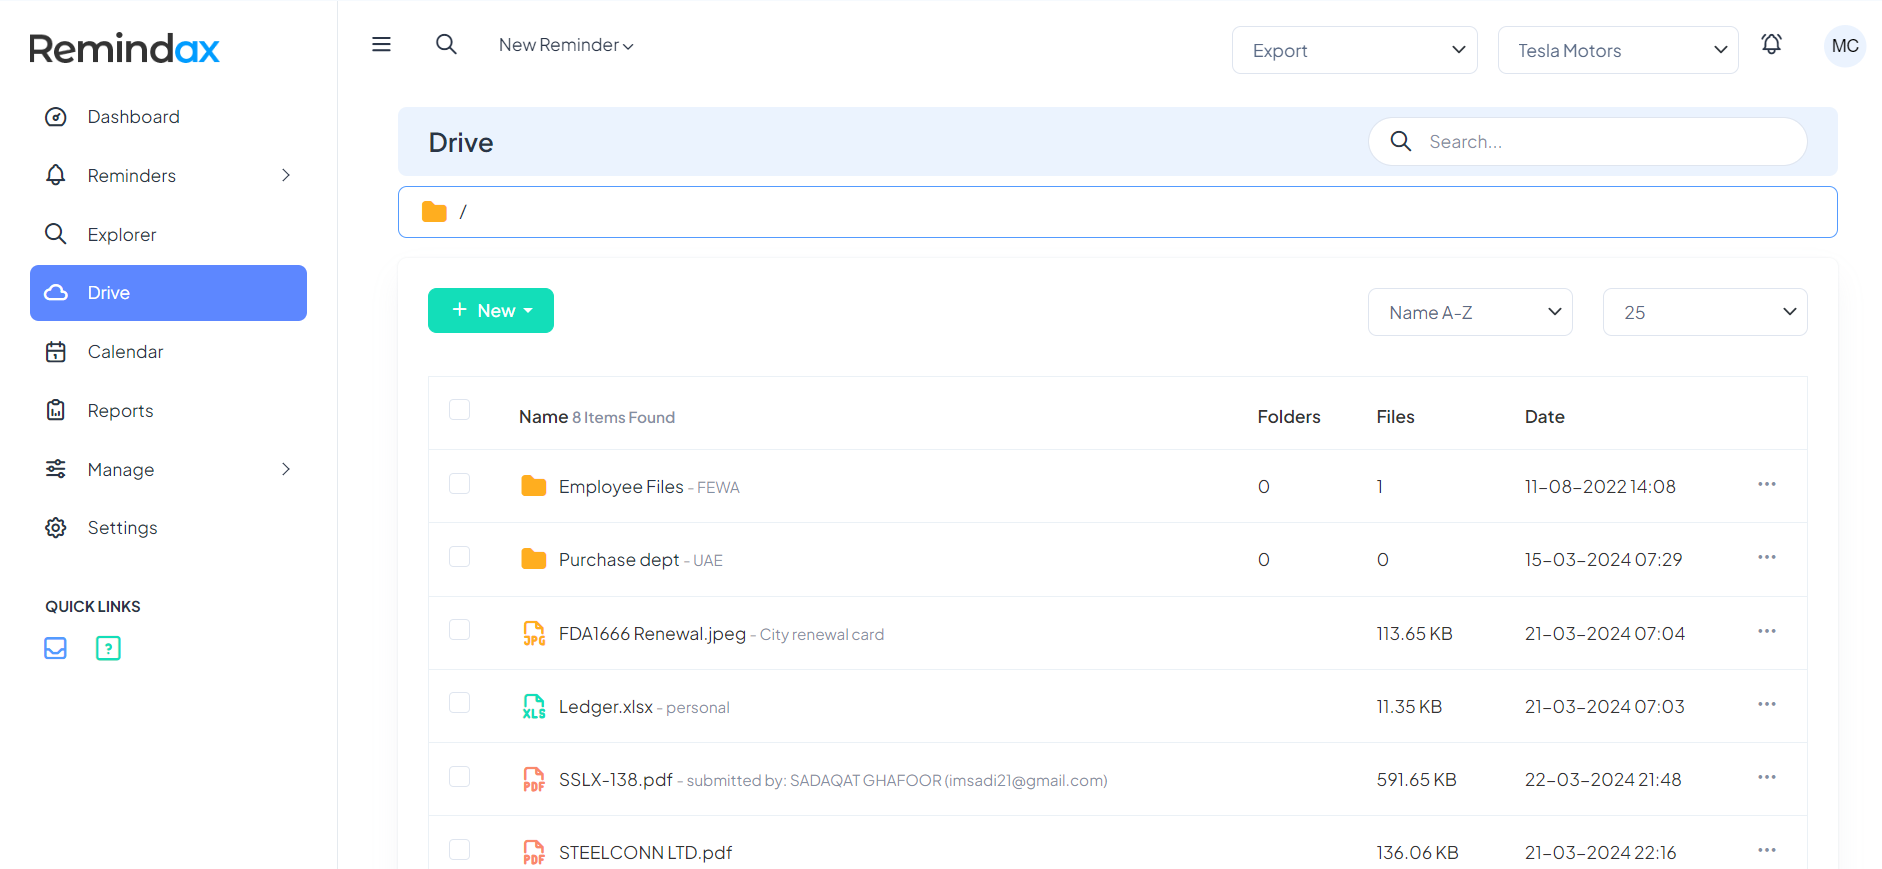
Task: Tick the checkbox for SSLX-138.pdf
Action: click(x=460, y=777)
